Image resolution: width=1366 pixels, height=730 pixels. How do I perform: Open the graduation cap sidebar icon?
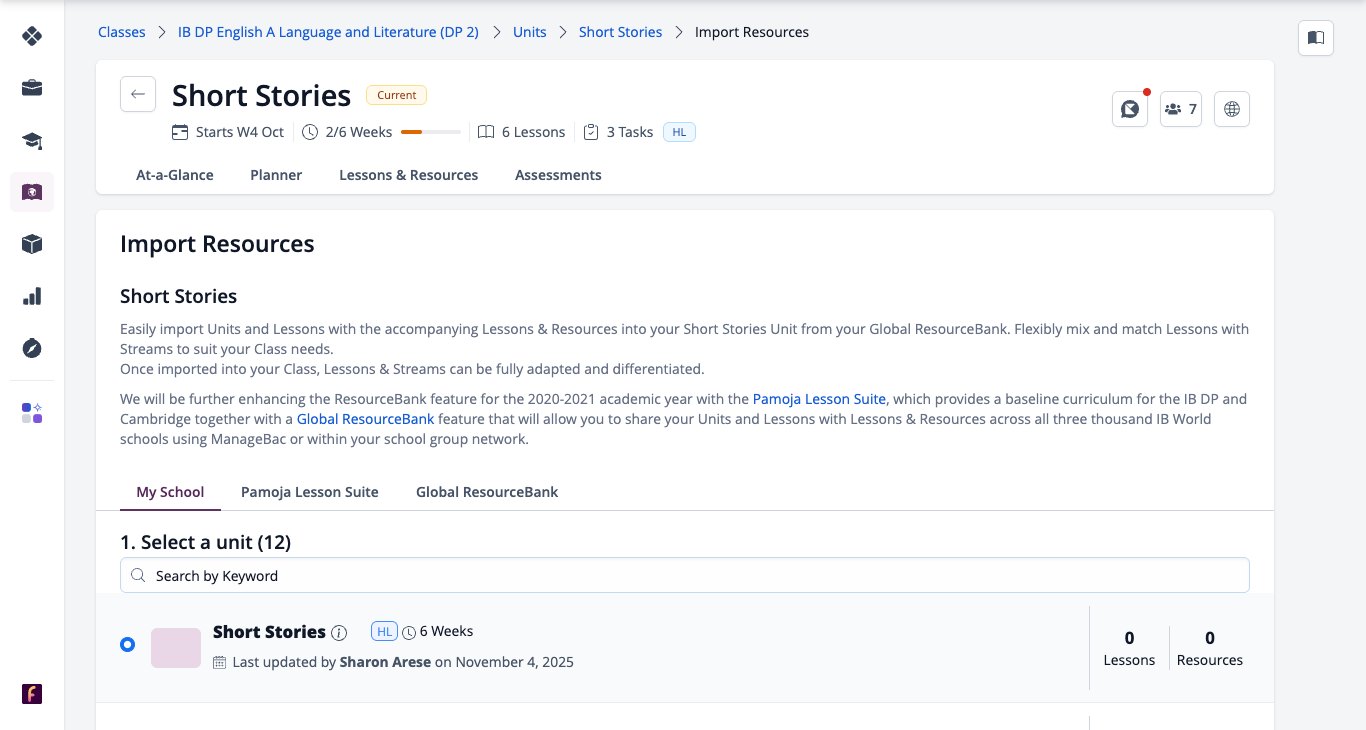click(32, 140)
